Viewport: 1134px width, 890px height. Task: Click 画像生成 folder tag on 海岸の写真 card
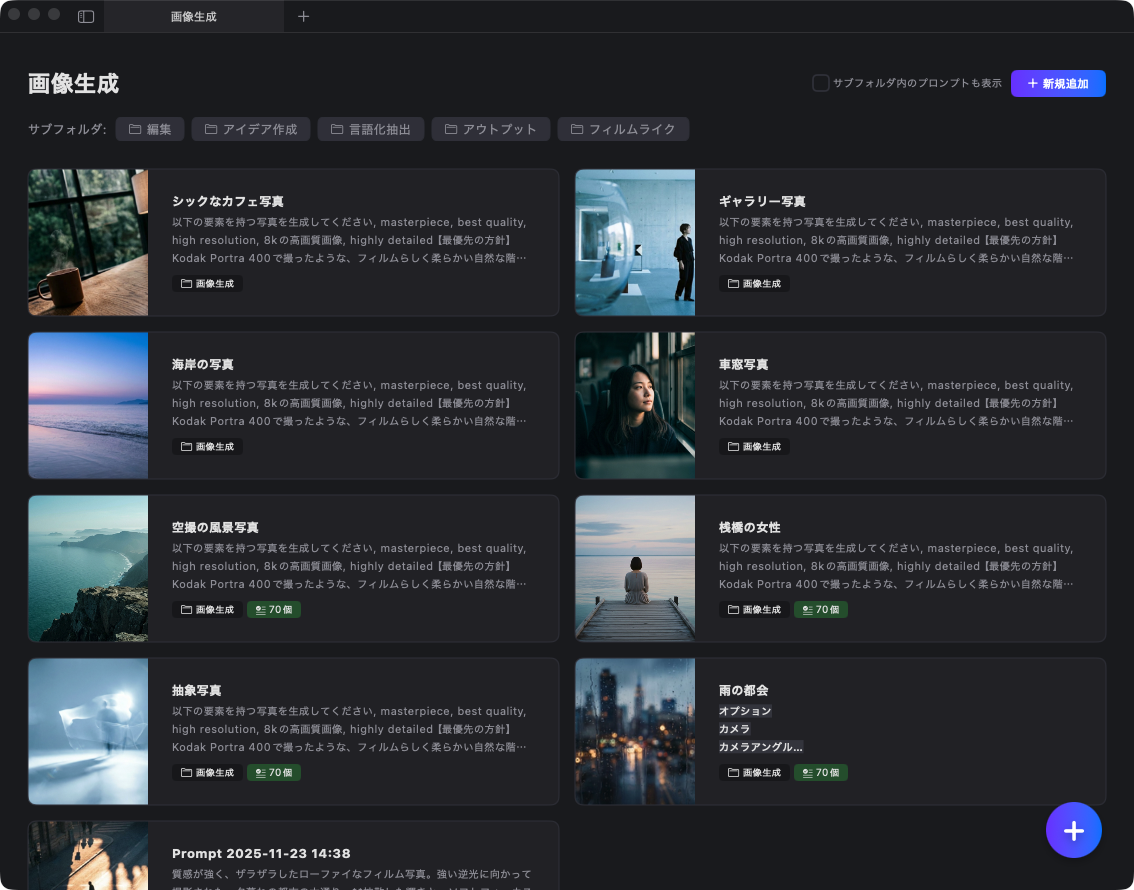click(208, 447)
